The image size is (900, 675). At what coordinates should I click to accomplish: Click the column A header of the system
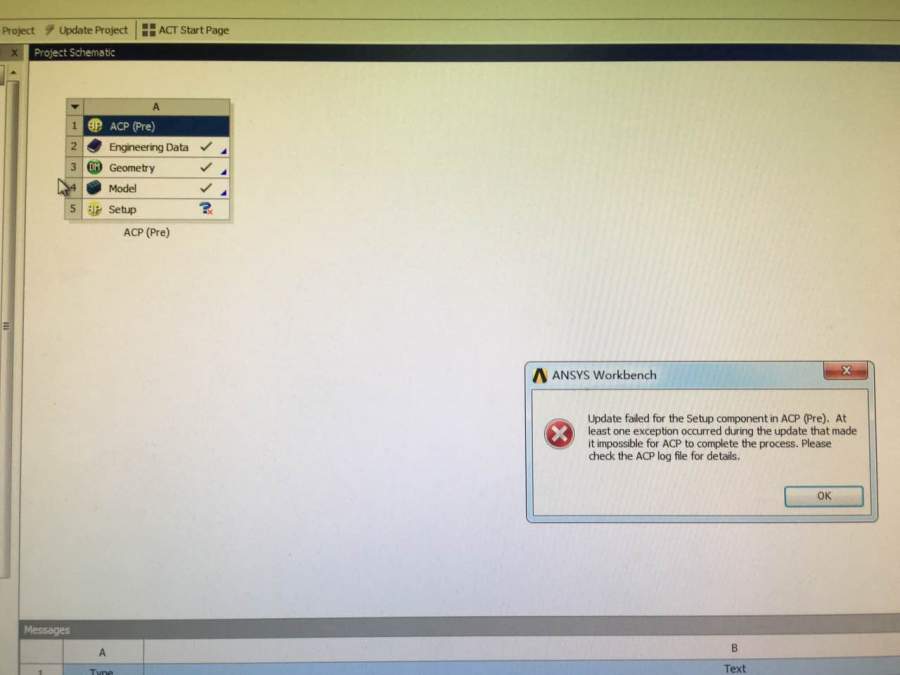[x=156, y=107]
